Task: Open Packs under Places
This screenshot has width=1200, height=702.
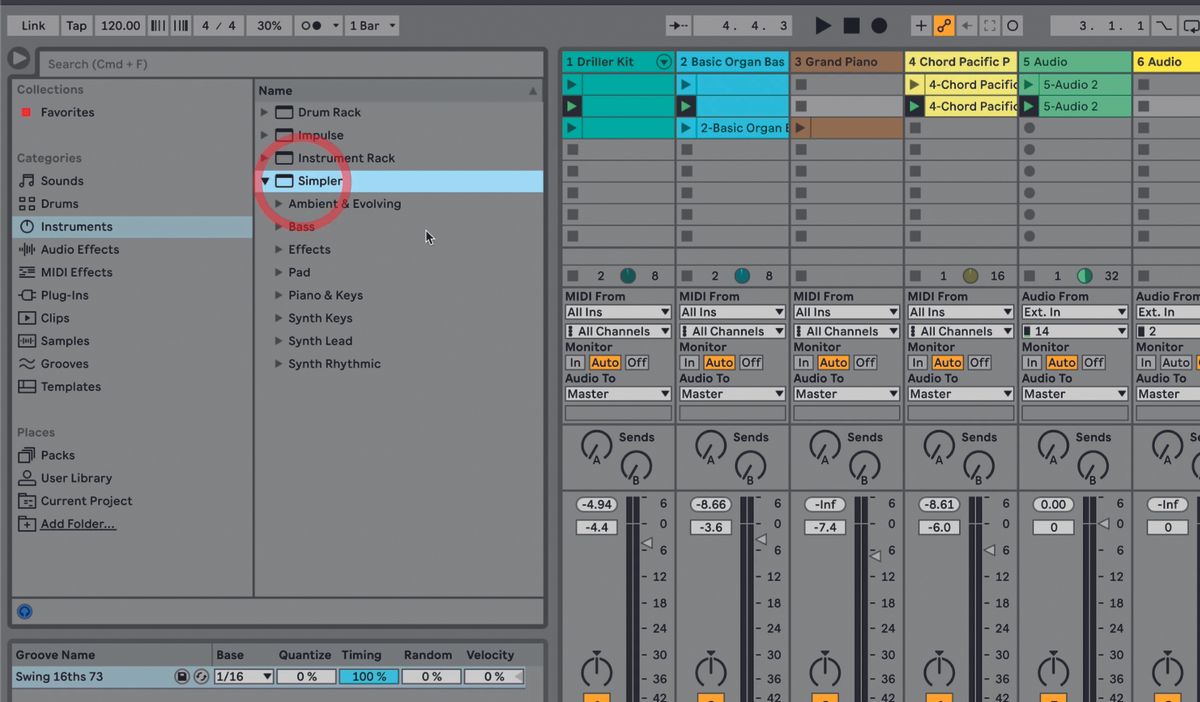Action: (x=58, y=455)
